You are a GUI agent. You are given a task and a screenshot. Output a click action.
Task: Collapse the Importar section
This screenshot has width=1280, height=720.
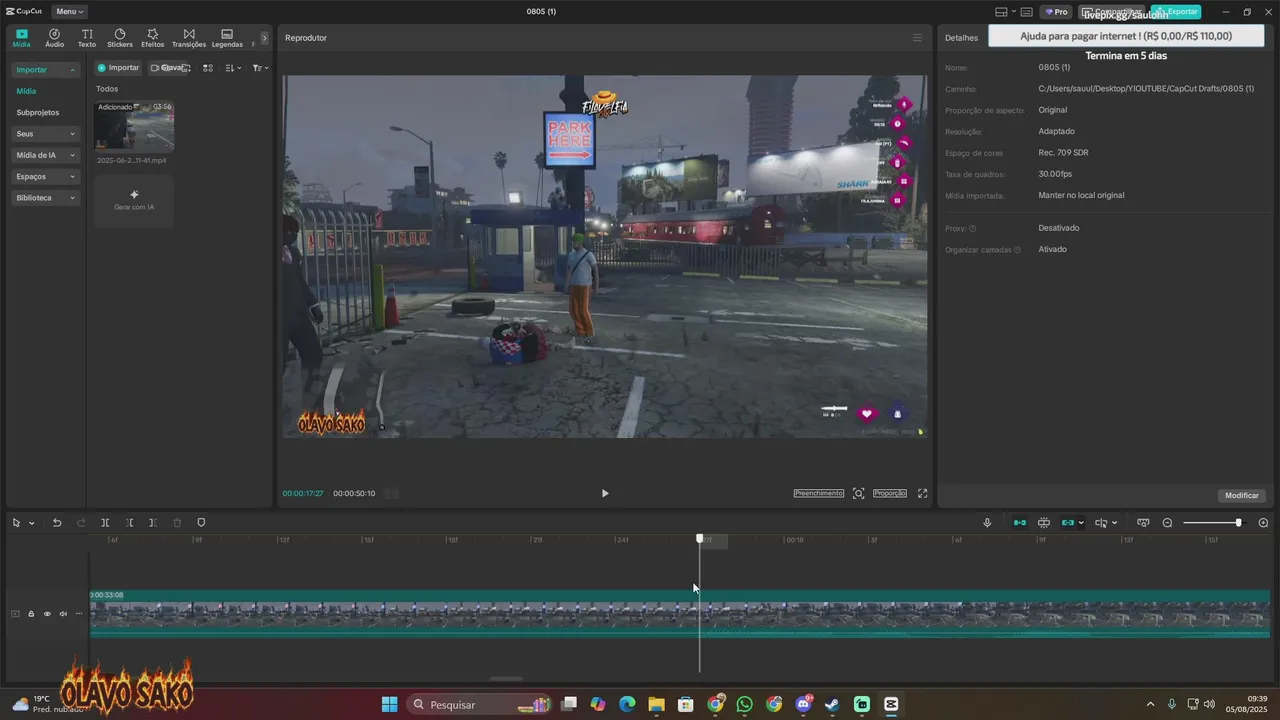[46, 70]
